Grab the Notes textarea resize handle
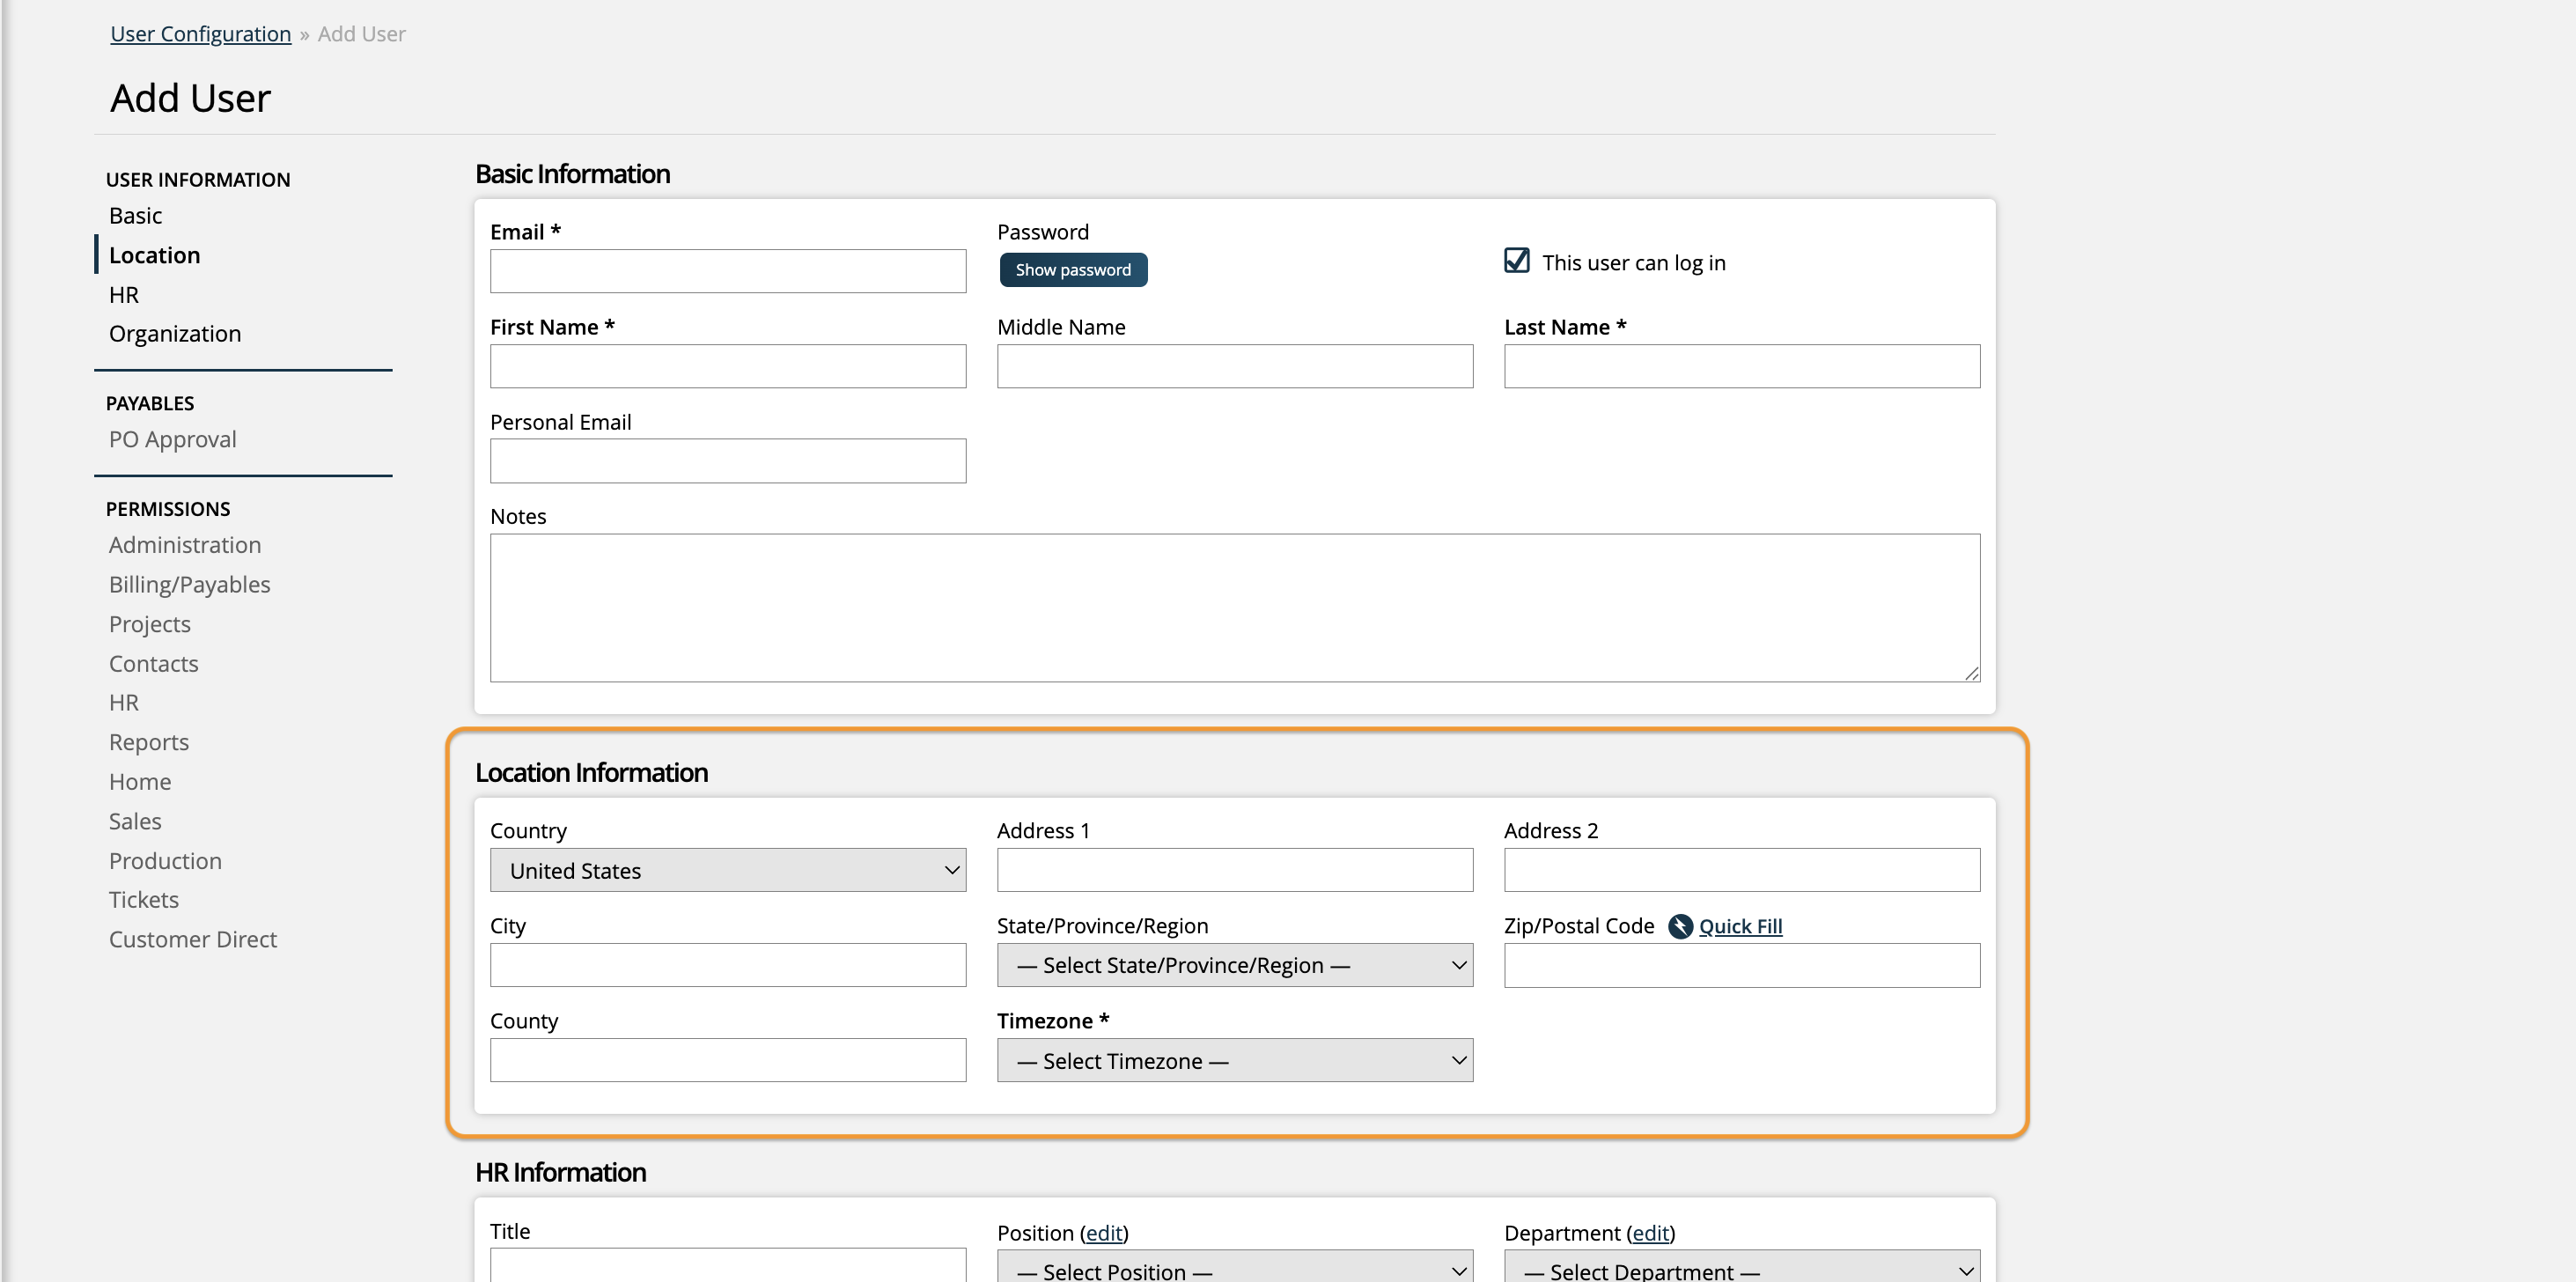This screenshot has height=1282, width=2576. (1971, 674)
